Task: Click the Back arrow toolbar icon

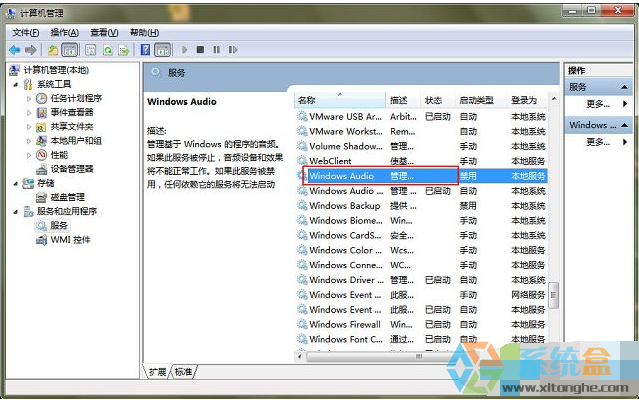Action: click(x=15, y=50)
